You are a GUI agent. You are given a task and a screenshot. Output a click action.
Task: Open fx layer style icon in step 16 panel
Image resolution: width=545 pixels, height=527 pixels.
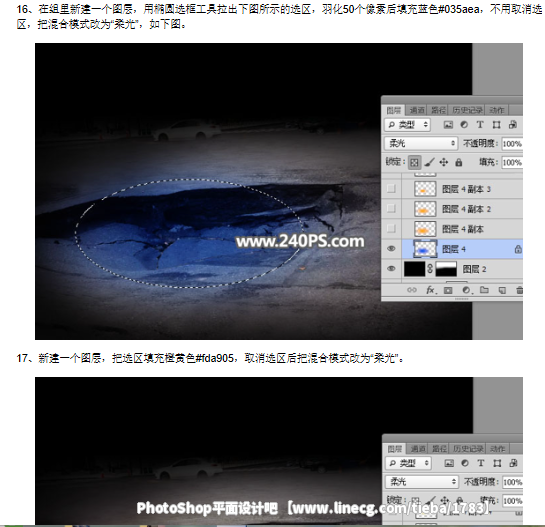click(x=431, y=290)
